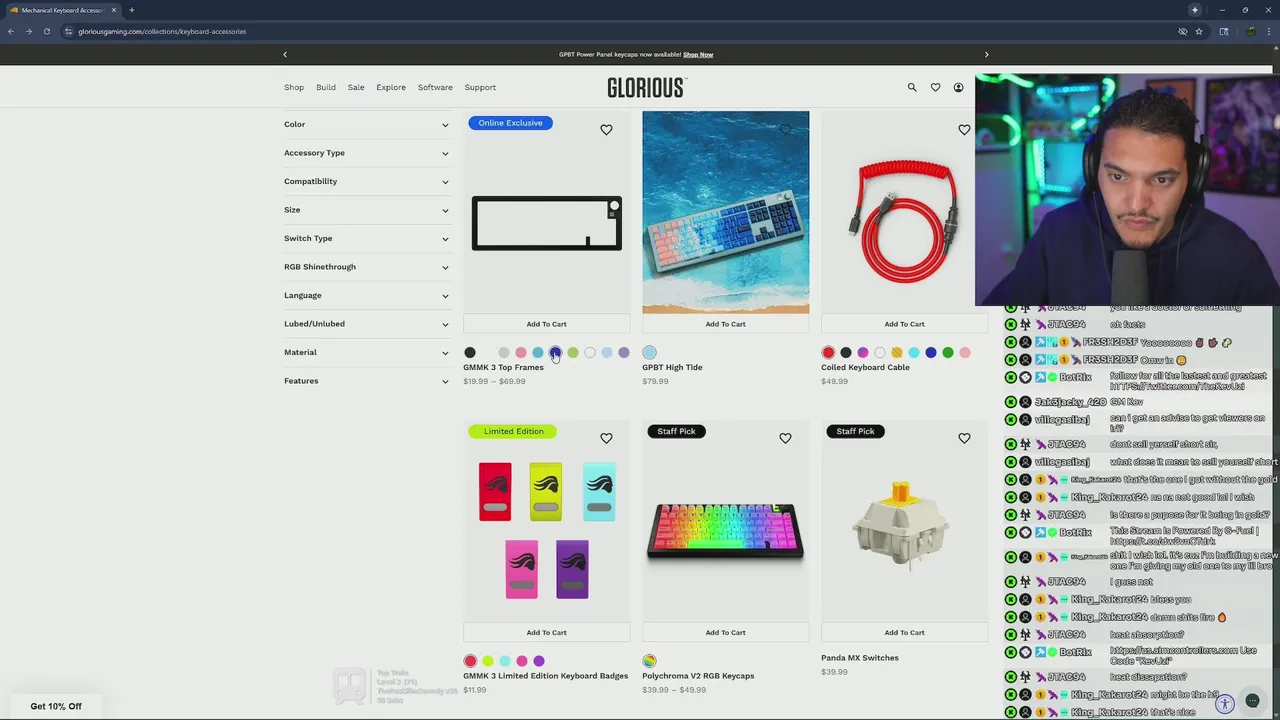Expand the Switch Type filter
The height and width of the screenshot is (720, 1280).
(x=366, y=238)
